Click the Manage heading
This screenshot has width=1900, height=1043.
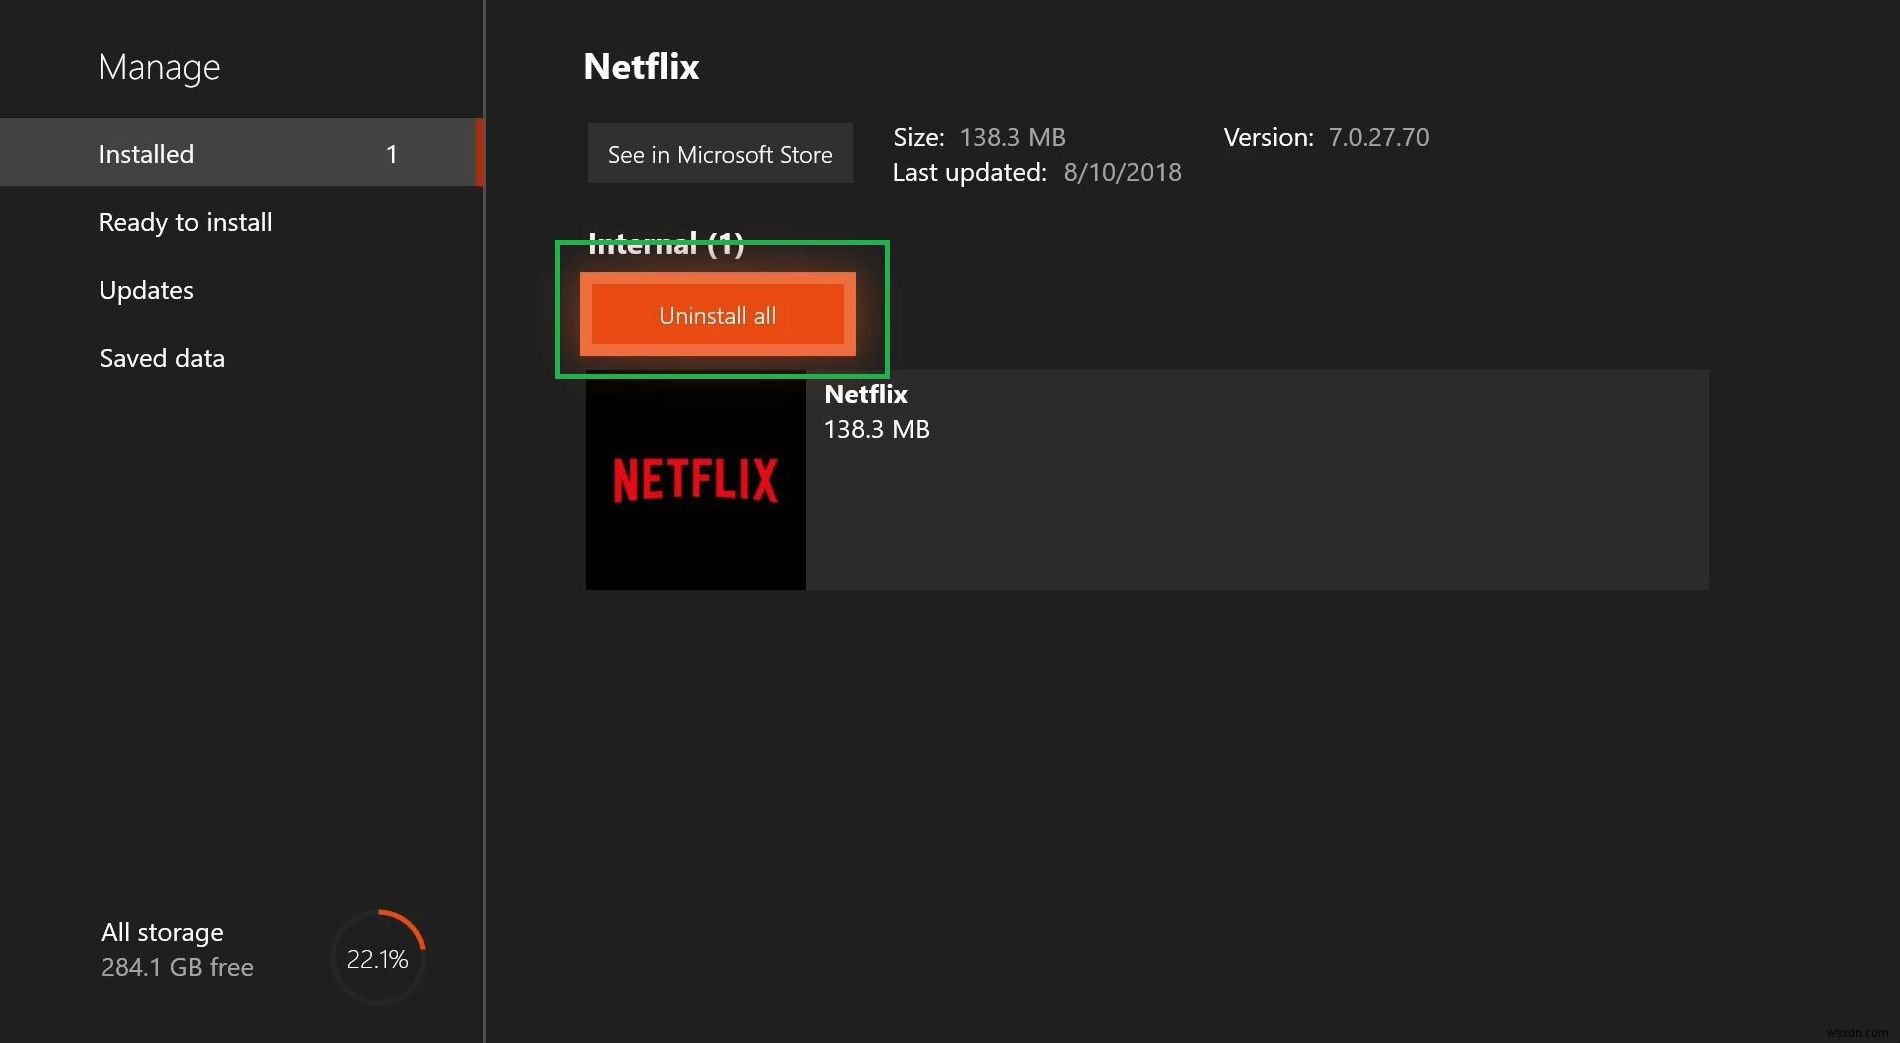coord(159,66)
